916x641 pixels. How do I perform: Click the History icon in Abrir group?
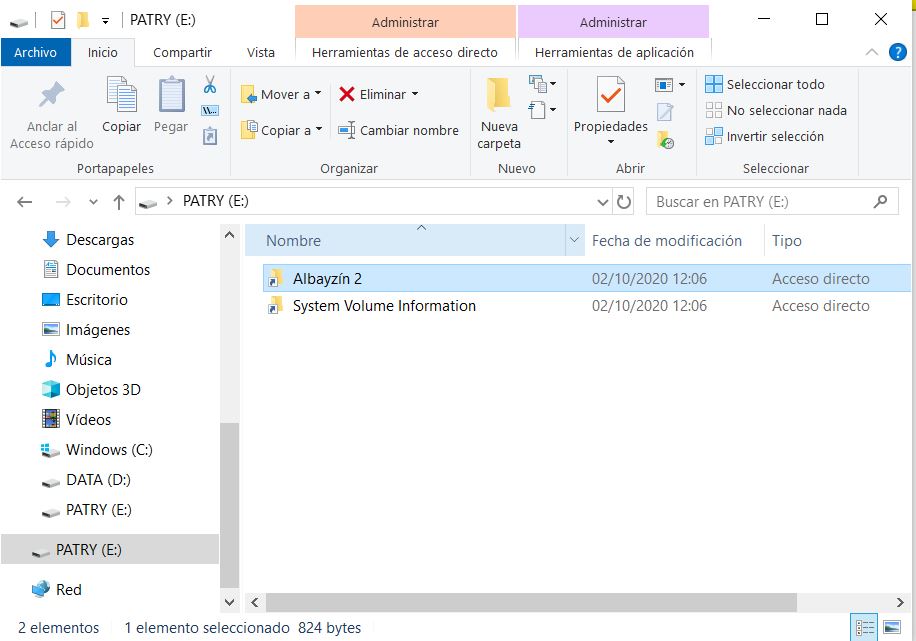[x=665, y=140]
